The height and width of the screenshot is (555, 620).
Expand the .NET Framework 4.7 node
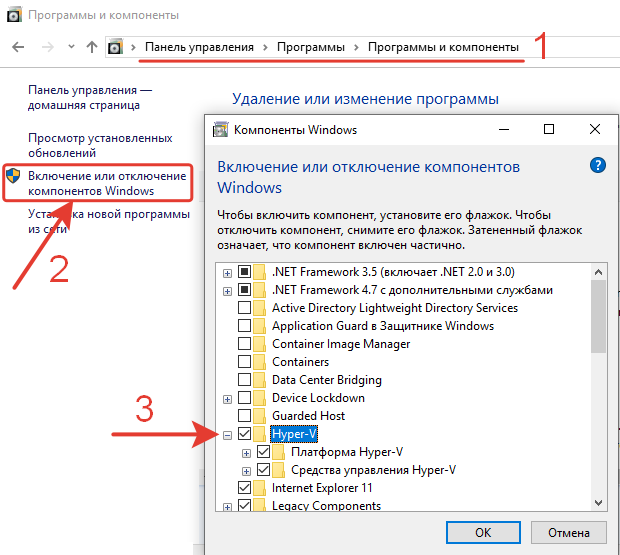pos(227,291)
